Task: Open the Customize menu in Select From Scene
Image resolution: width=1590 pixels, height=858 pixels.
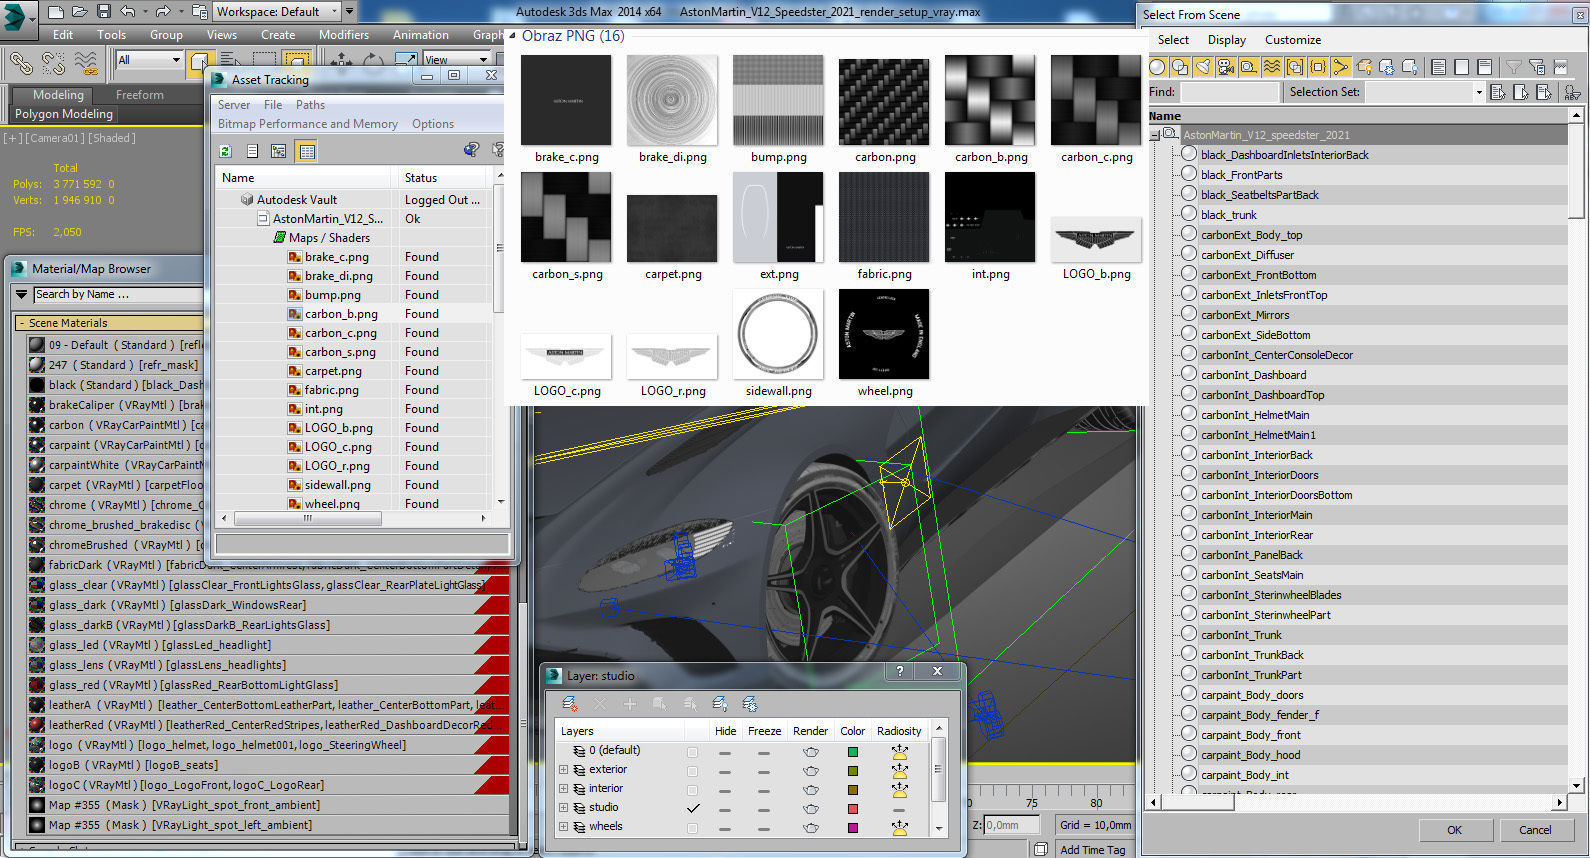Action: pyautogui.click(x=1292, y=40)
